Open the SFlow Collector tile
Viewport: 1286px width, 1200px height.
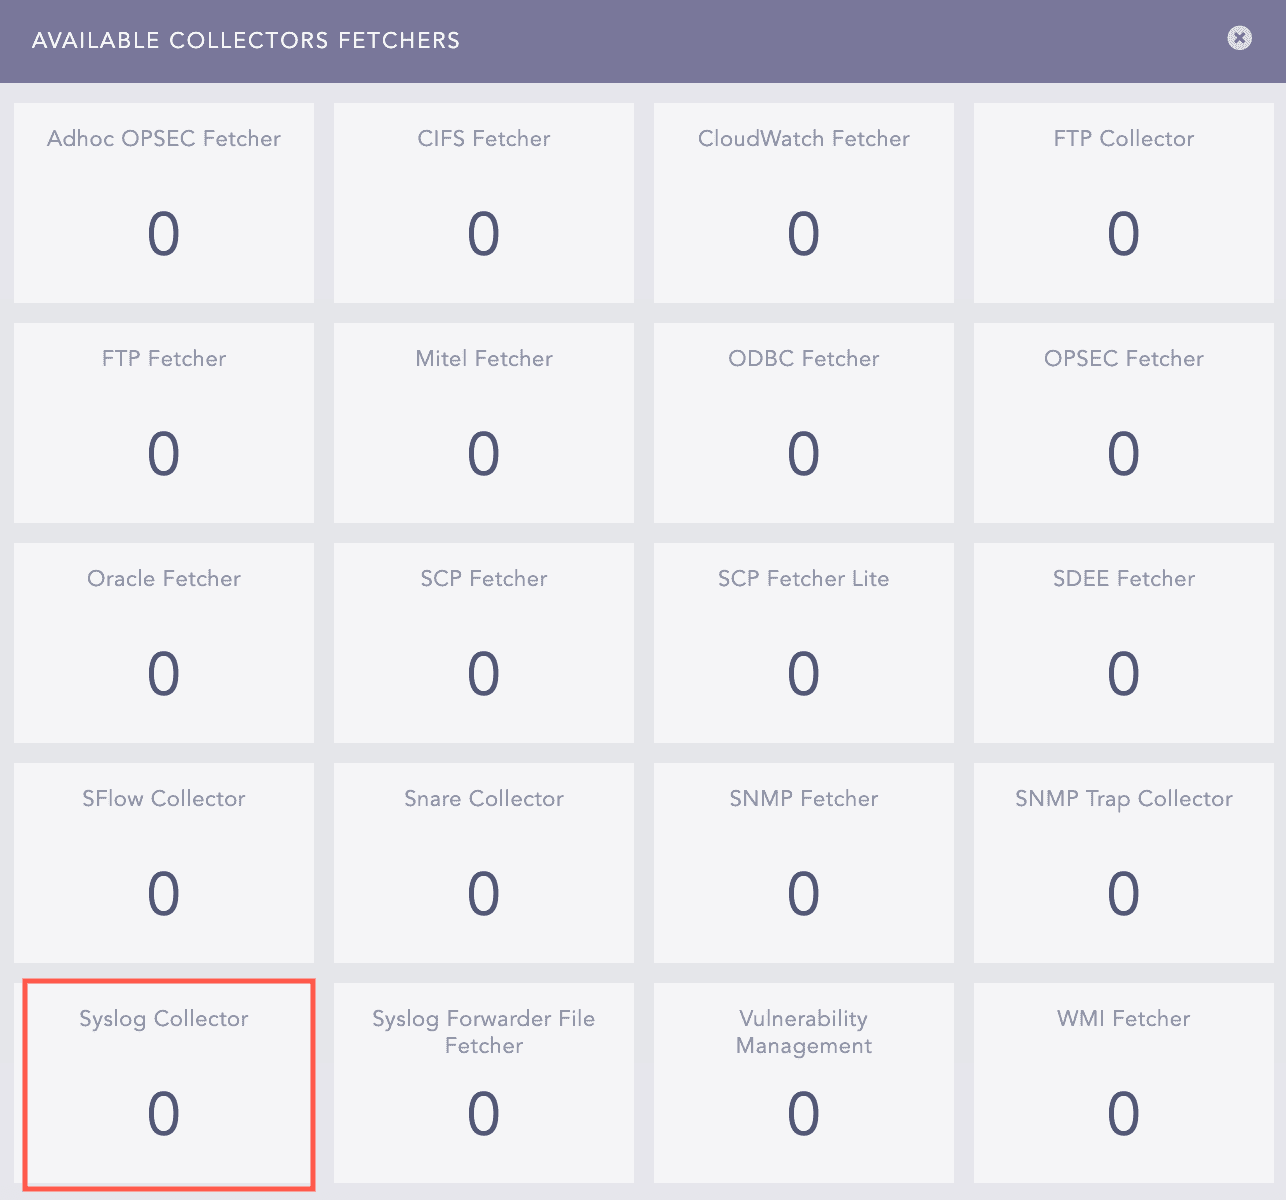tap(163, 862)
